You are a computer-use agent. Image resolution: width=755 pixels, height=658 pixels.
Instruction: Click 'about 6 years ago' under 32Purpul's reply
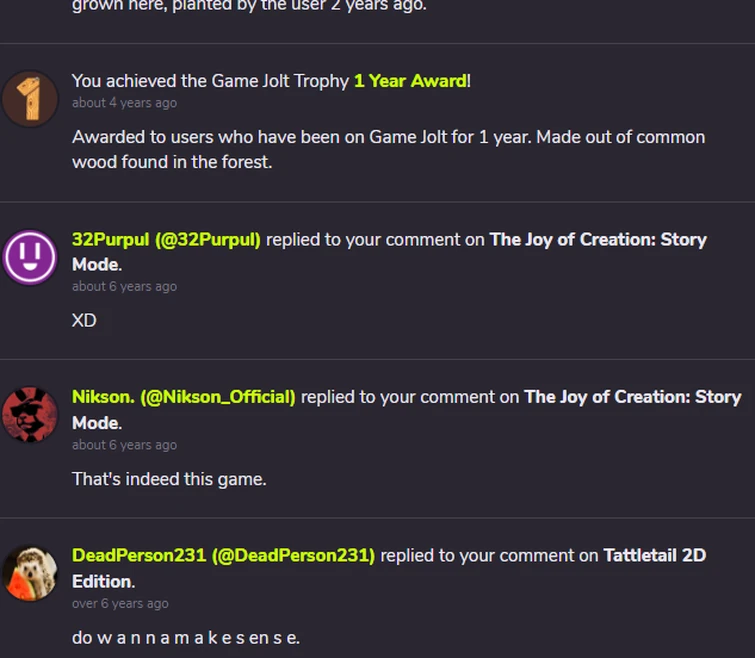coord(124,286)
